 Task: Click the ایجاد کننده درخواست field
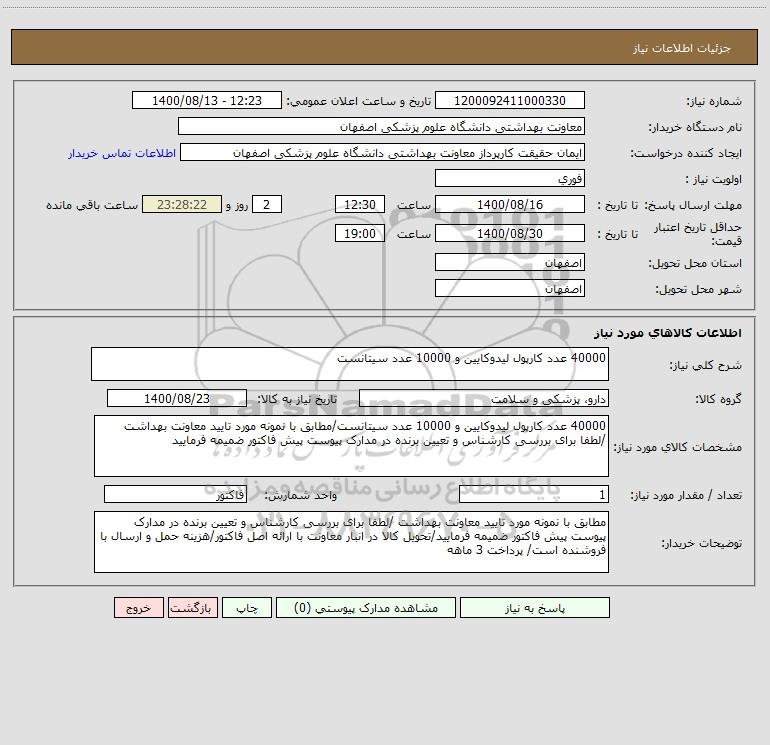(x=383, y=152)
